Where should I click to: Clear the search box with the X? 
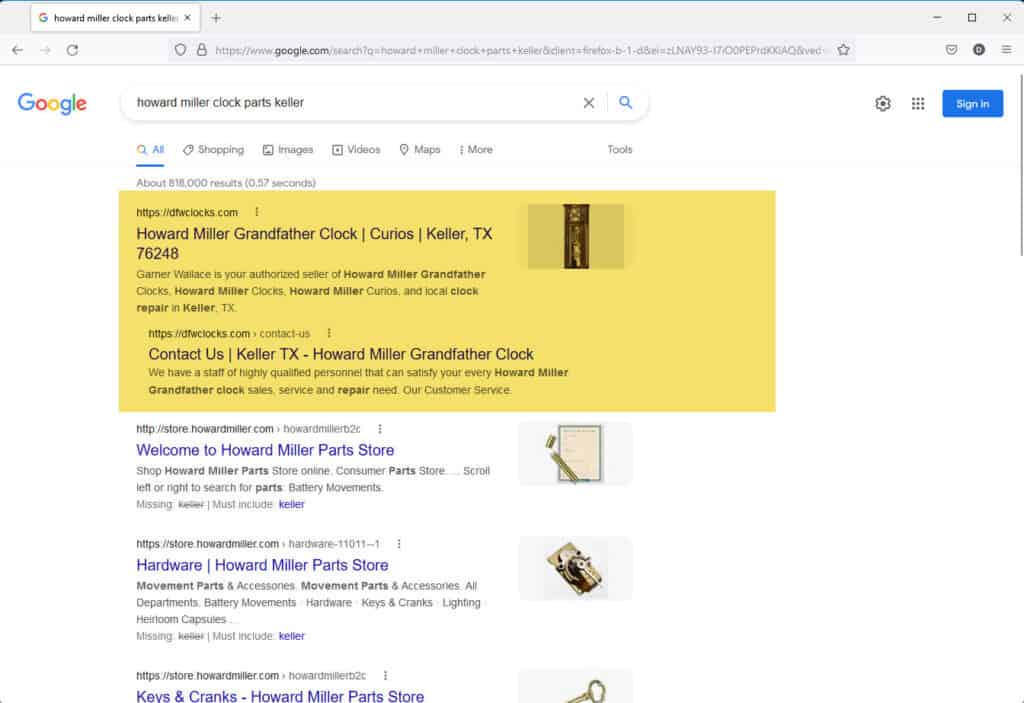click(588, 103)
